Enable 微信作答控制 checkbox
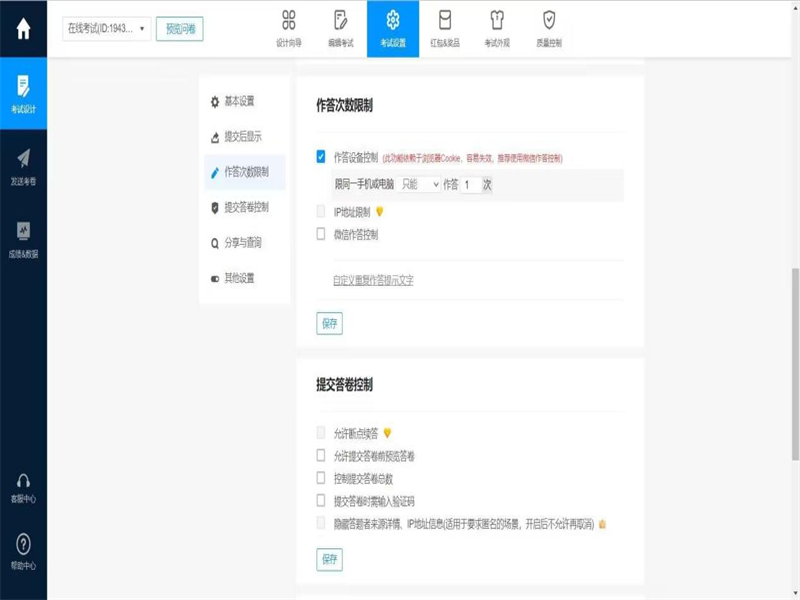 (x=321, y=234)
